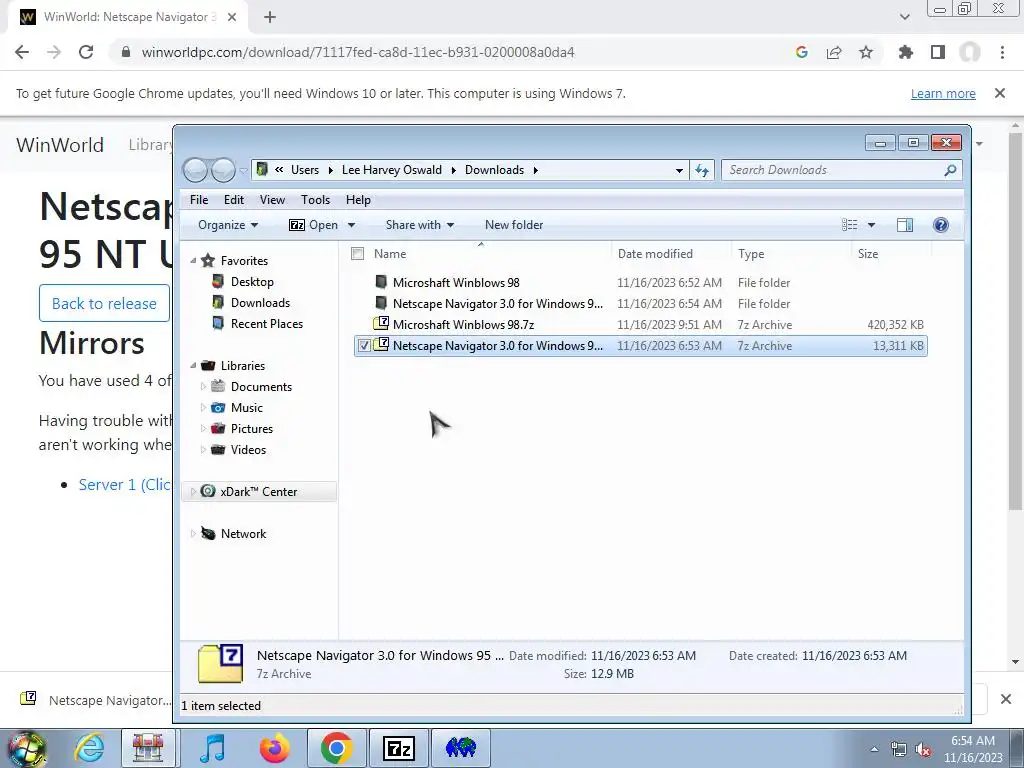Click Back to release button on WinWorld
Viewport: 1024px width, 768px height.
[x=104, y=303]
